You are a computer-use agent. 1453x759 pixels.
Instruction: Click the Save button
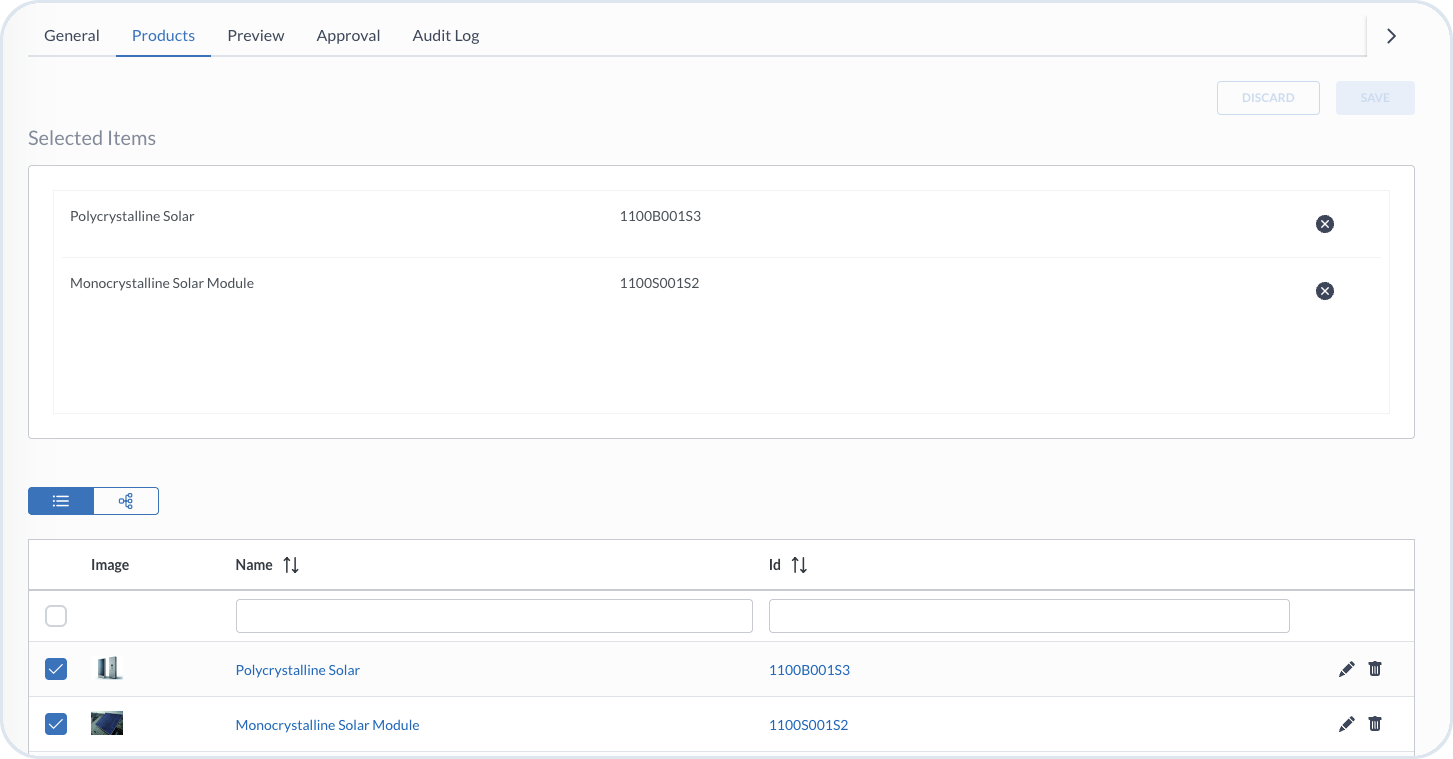click(x=1375, y=98)
